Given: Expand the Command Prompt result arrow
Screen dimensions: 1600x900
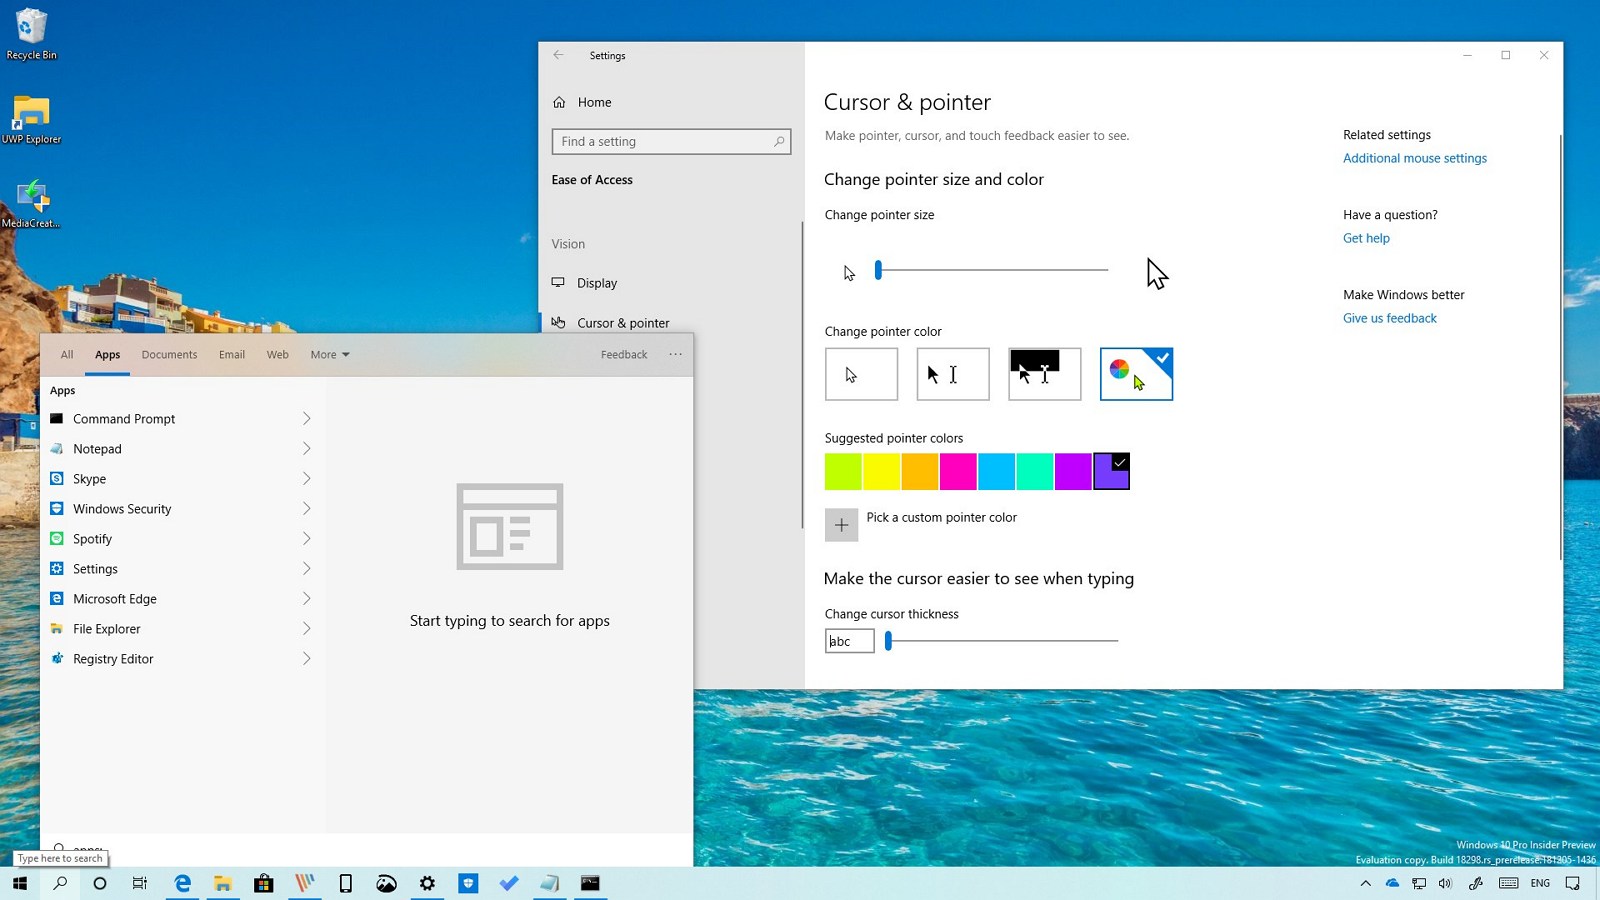Looking at the screenshot, I should (x=307, y=418).
